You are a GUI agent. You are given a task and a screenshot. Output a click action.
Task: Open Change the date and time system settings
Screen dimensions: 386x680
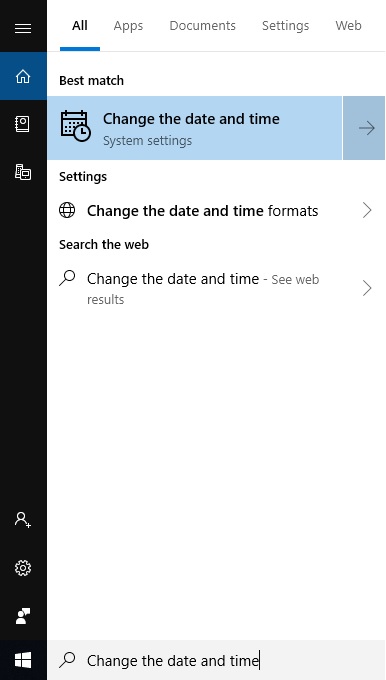[x=195, y=128]
